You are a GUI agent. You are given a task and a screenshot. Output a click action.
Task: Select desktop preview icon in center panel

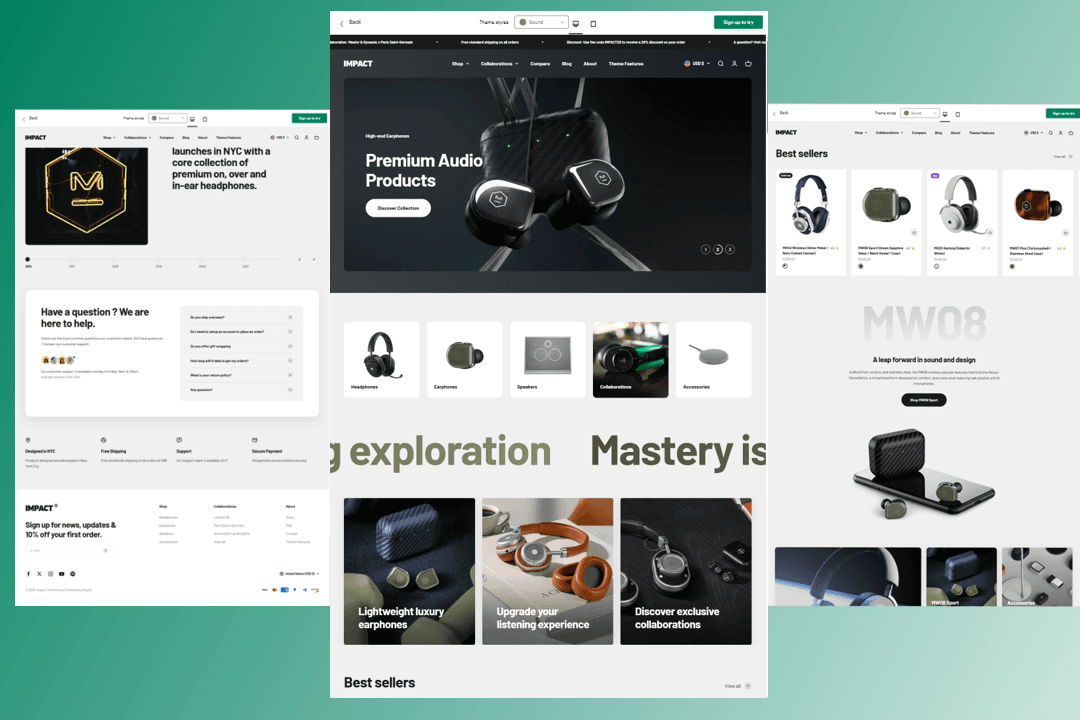coord(576,23)
